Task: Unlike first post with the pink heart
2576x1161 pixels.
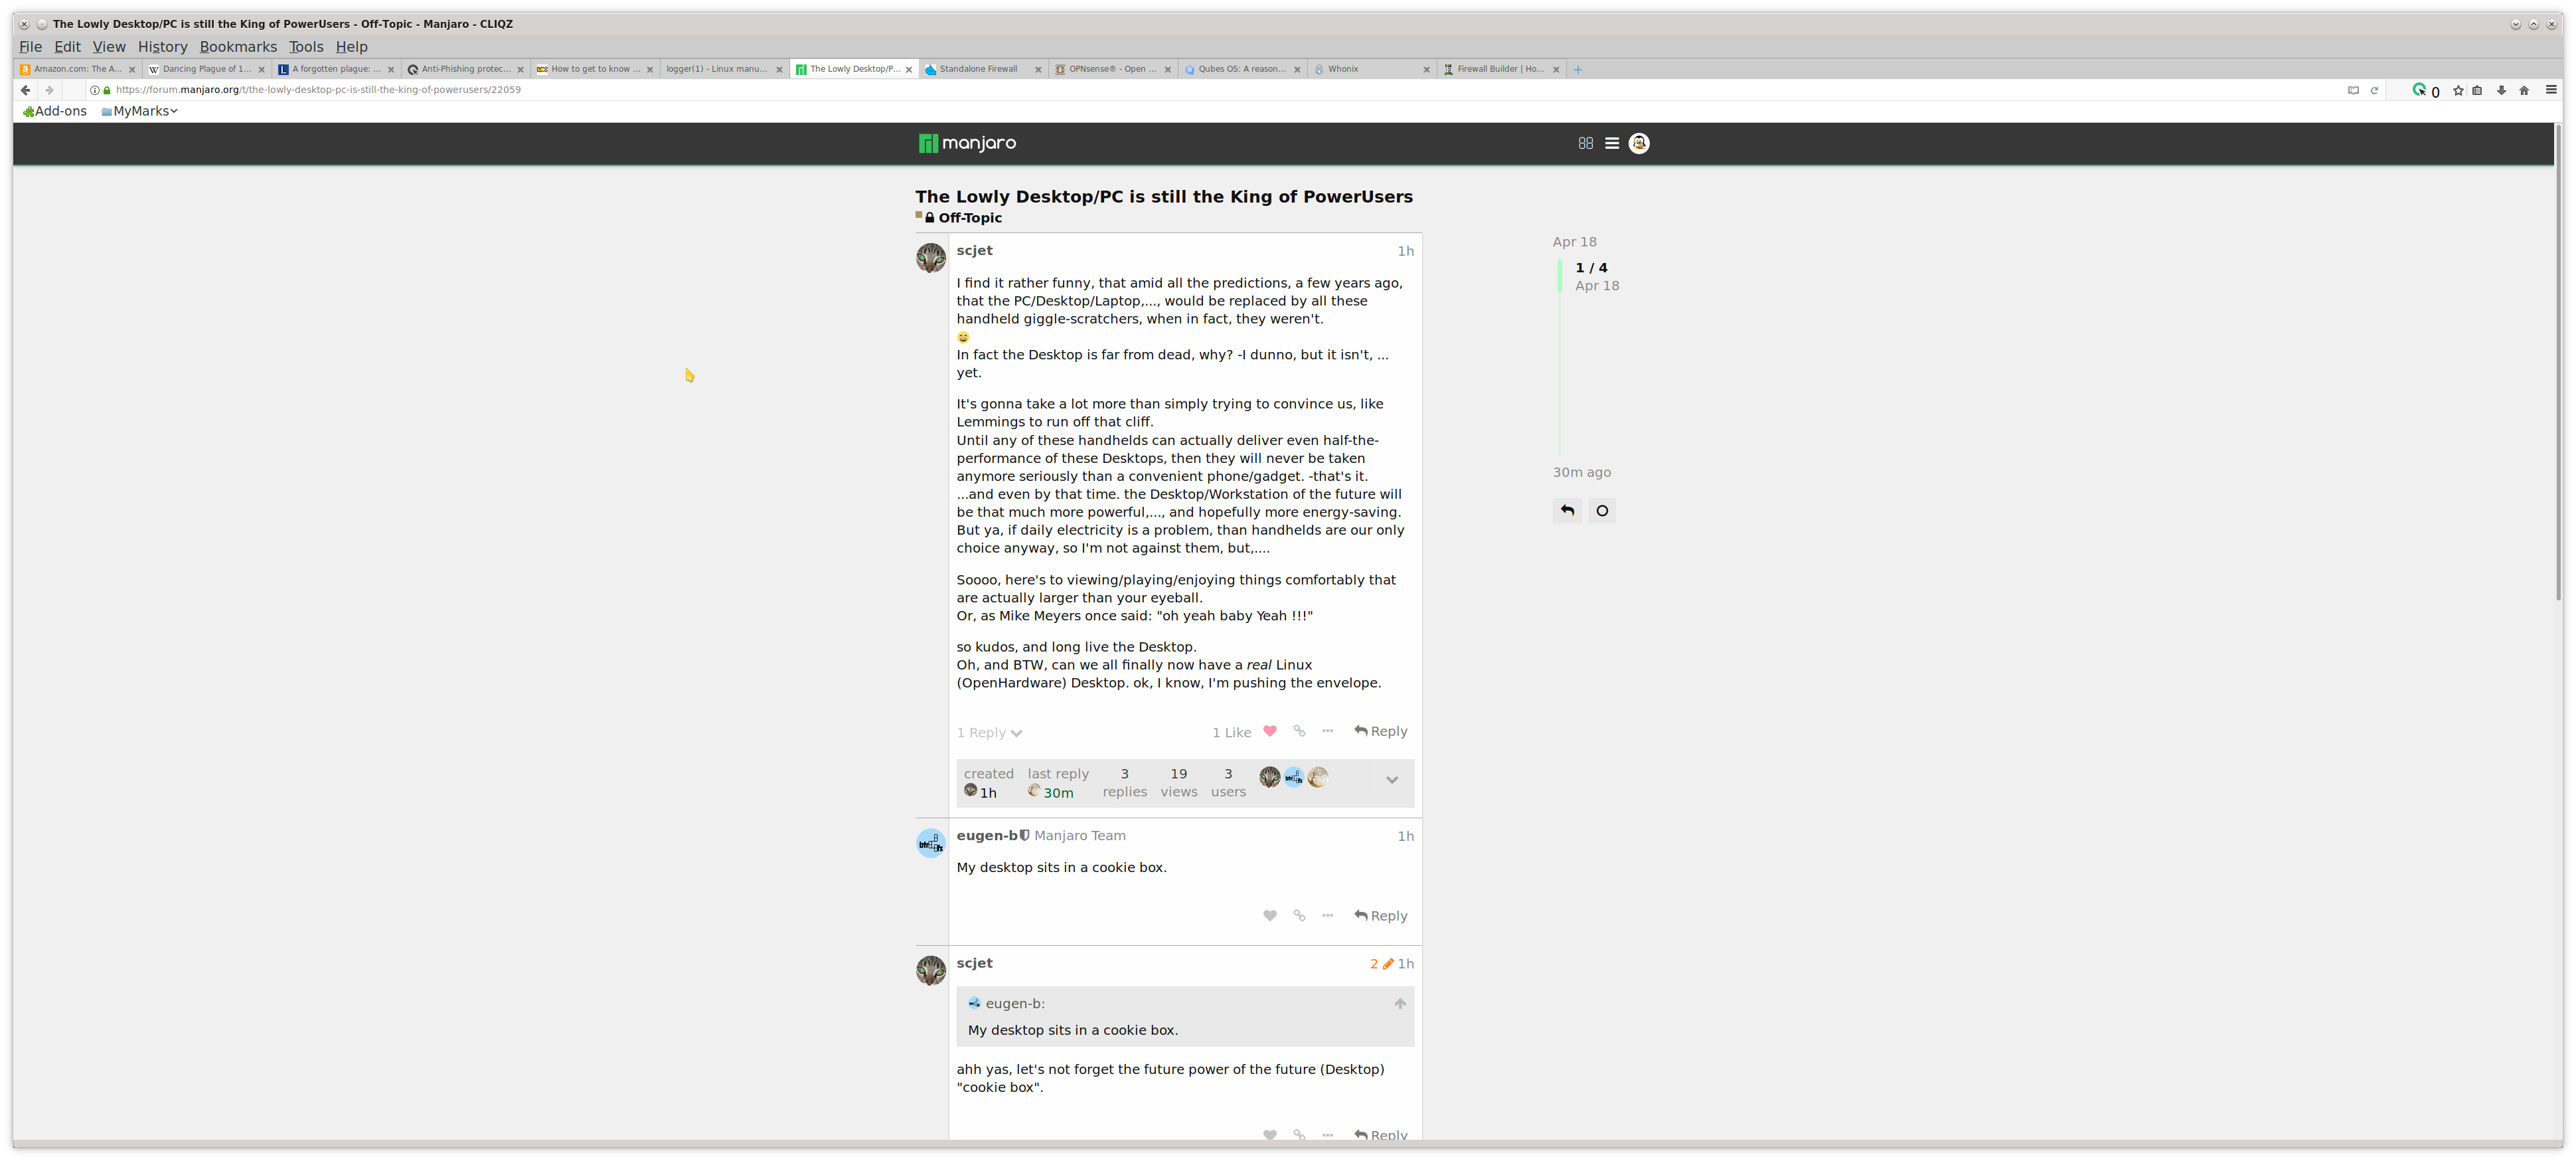Action: [x=1270, y=731]
